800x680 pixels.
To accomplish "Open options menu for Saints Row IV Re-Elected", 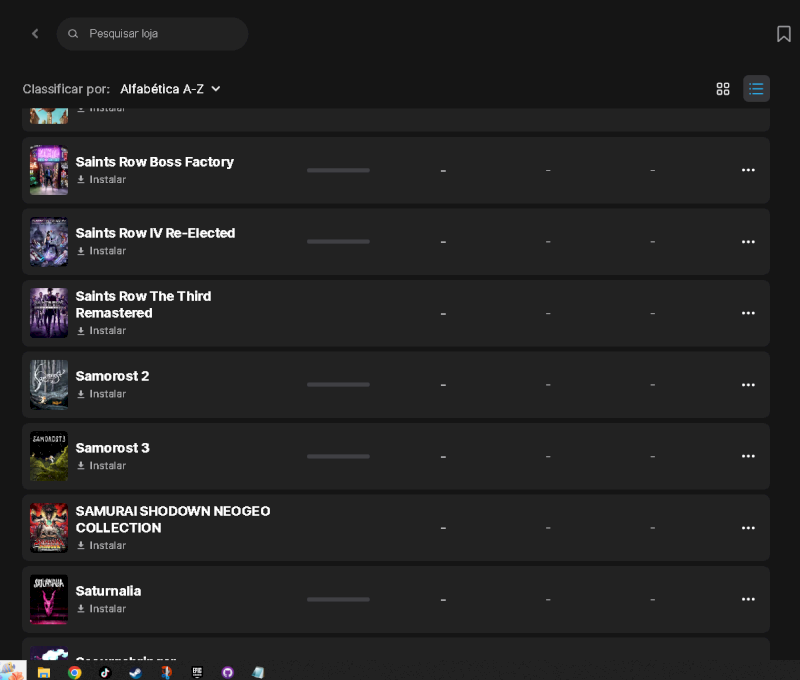I will (748, 242).
